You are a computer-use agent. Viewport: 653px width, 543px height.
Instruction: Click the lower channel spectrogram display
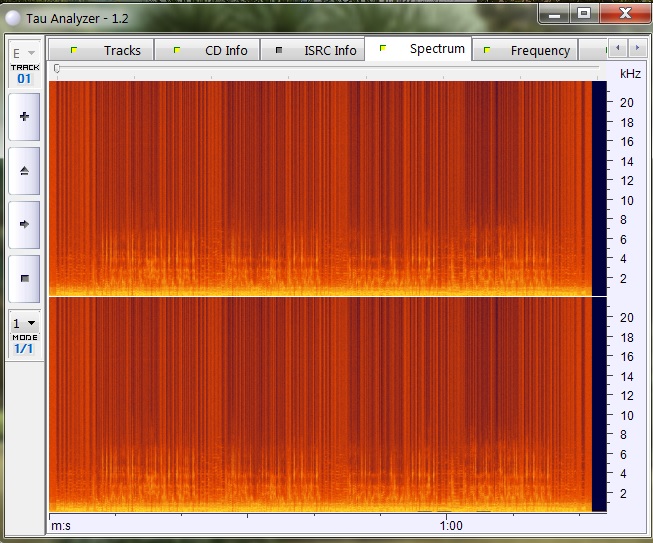(320, 404)
